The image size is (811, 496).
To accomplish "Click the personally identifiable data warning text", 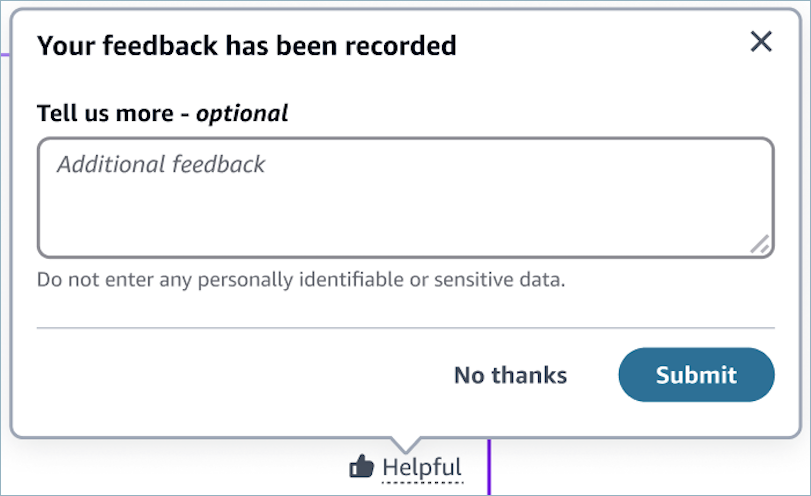I will (x=301, y=280).
